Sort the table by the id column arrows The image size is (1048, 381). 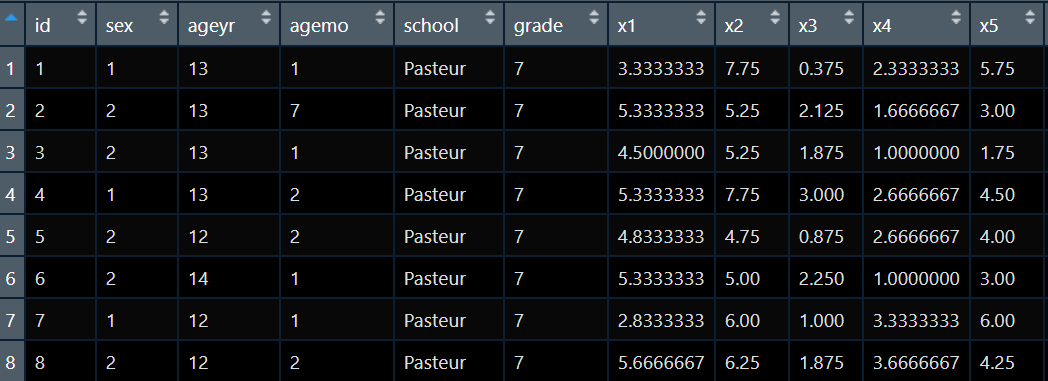pyautogui.click(x=82, y=17)
